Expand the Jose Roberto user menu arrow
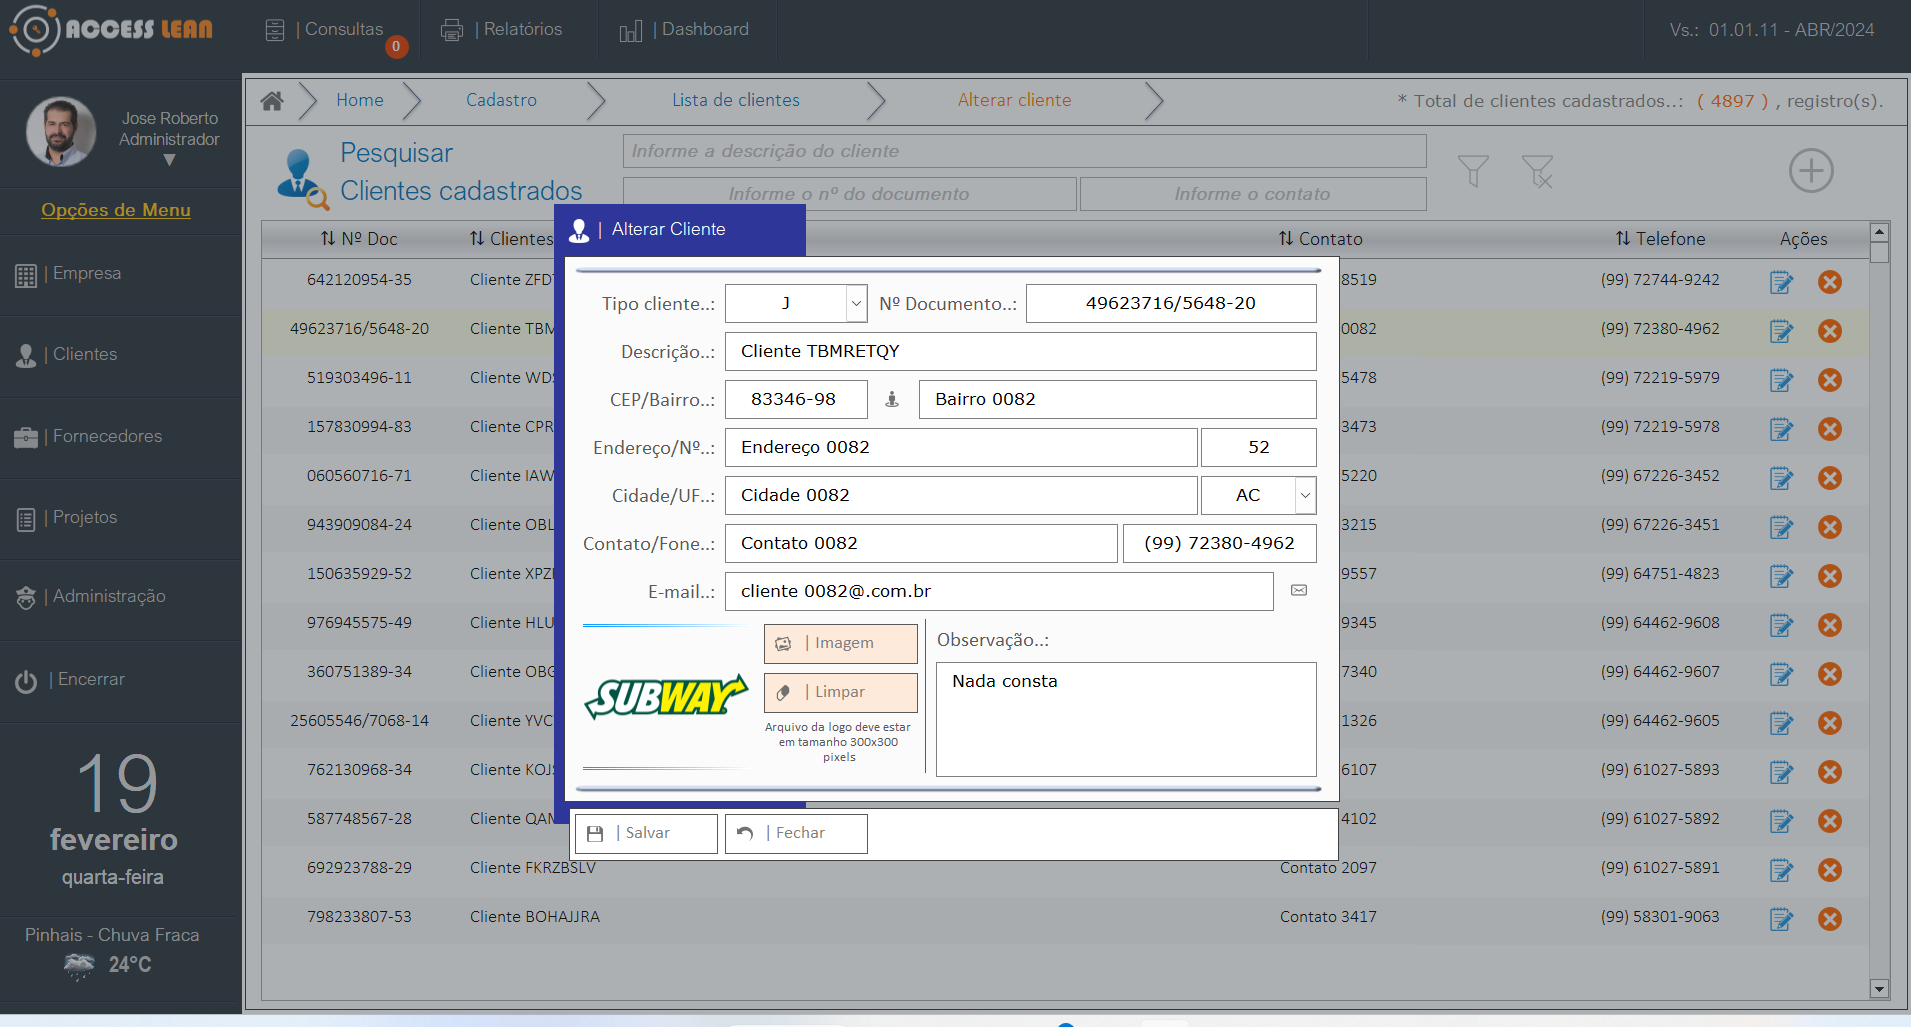Screen dimensions: 1911x1027 click(x=169, y=160)
